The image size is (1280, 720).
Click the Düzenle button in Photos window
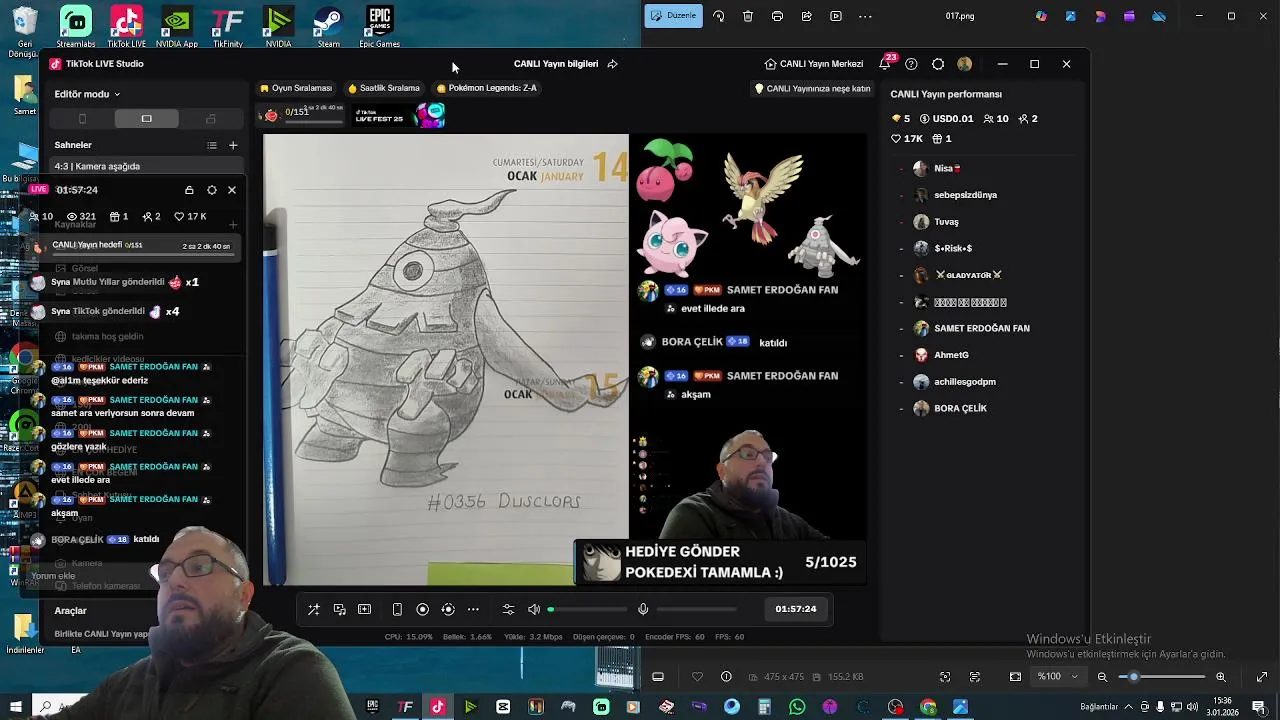pos(673,16)
